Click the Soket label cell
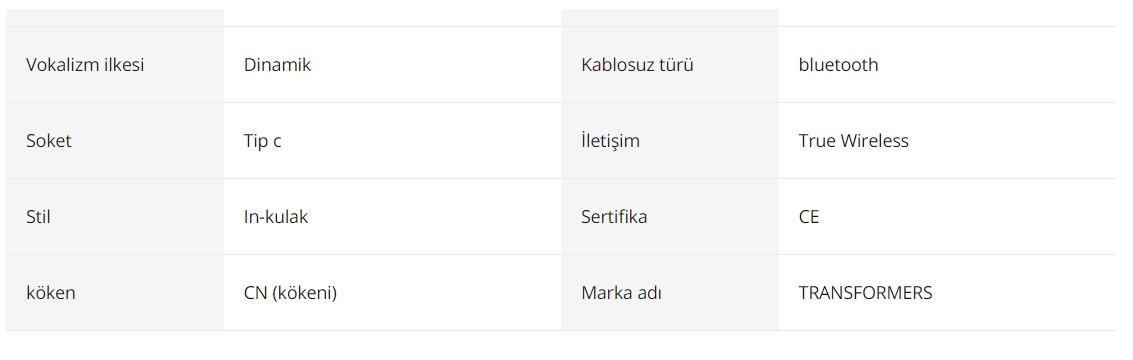Screen dimensions: 1133x360 pos(115,141)
